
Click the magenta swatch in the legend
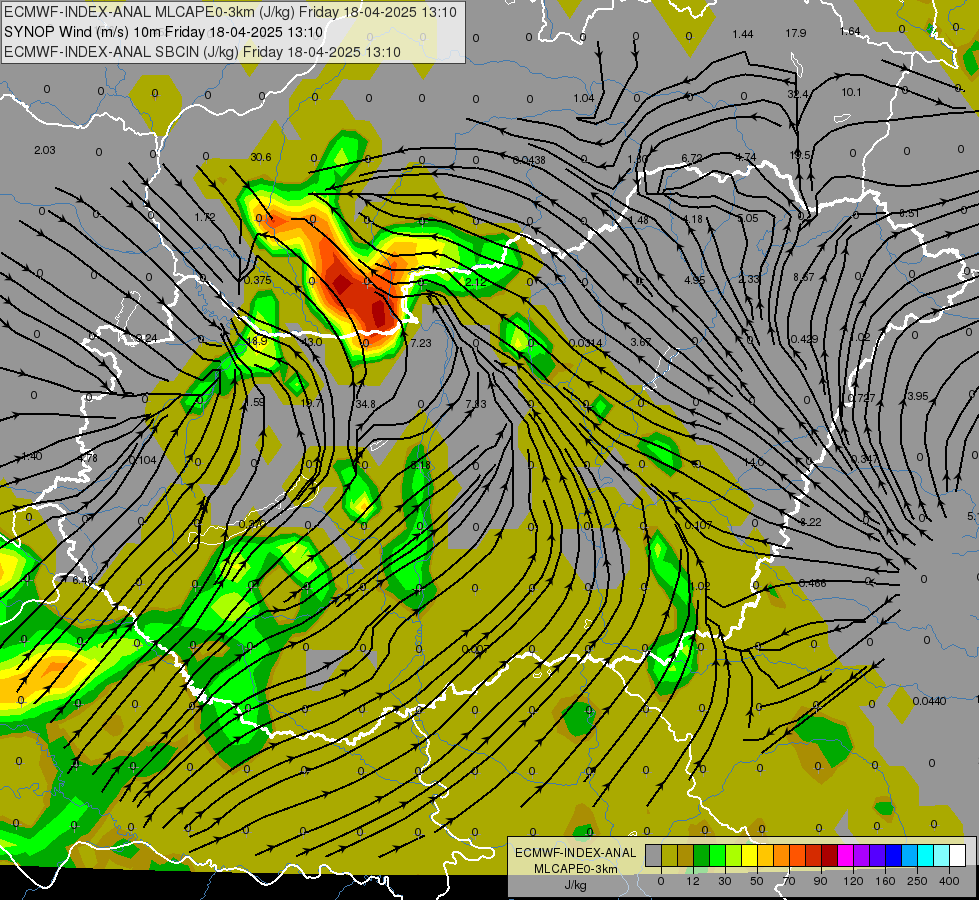846,855
